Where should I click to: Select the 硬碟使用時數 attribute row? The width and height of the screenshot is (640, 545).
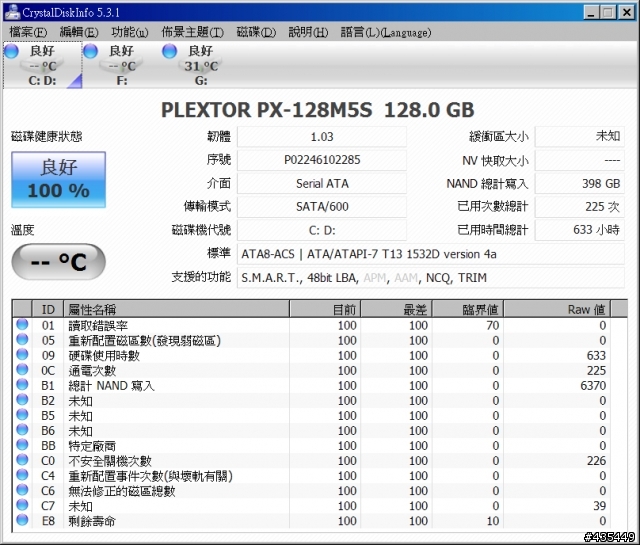312,356
